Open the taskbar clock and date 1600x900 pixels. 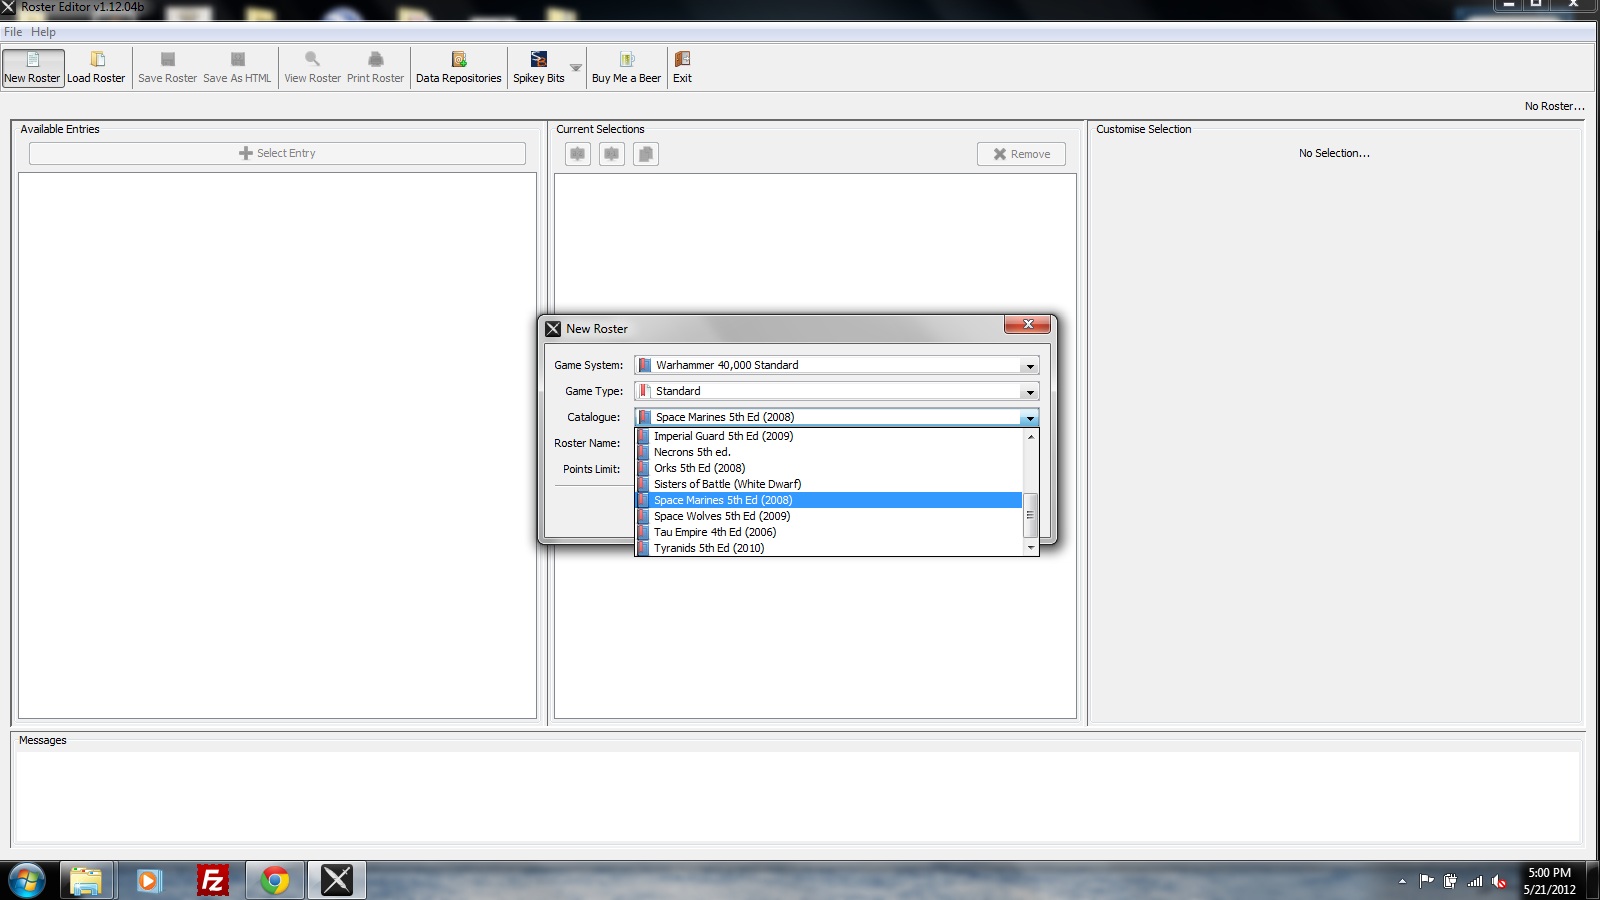pyautogui.click(x=1549, y=881)
